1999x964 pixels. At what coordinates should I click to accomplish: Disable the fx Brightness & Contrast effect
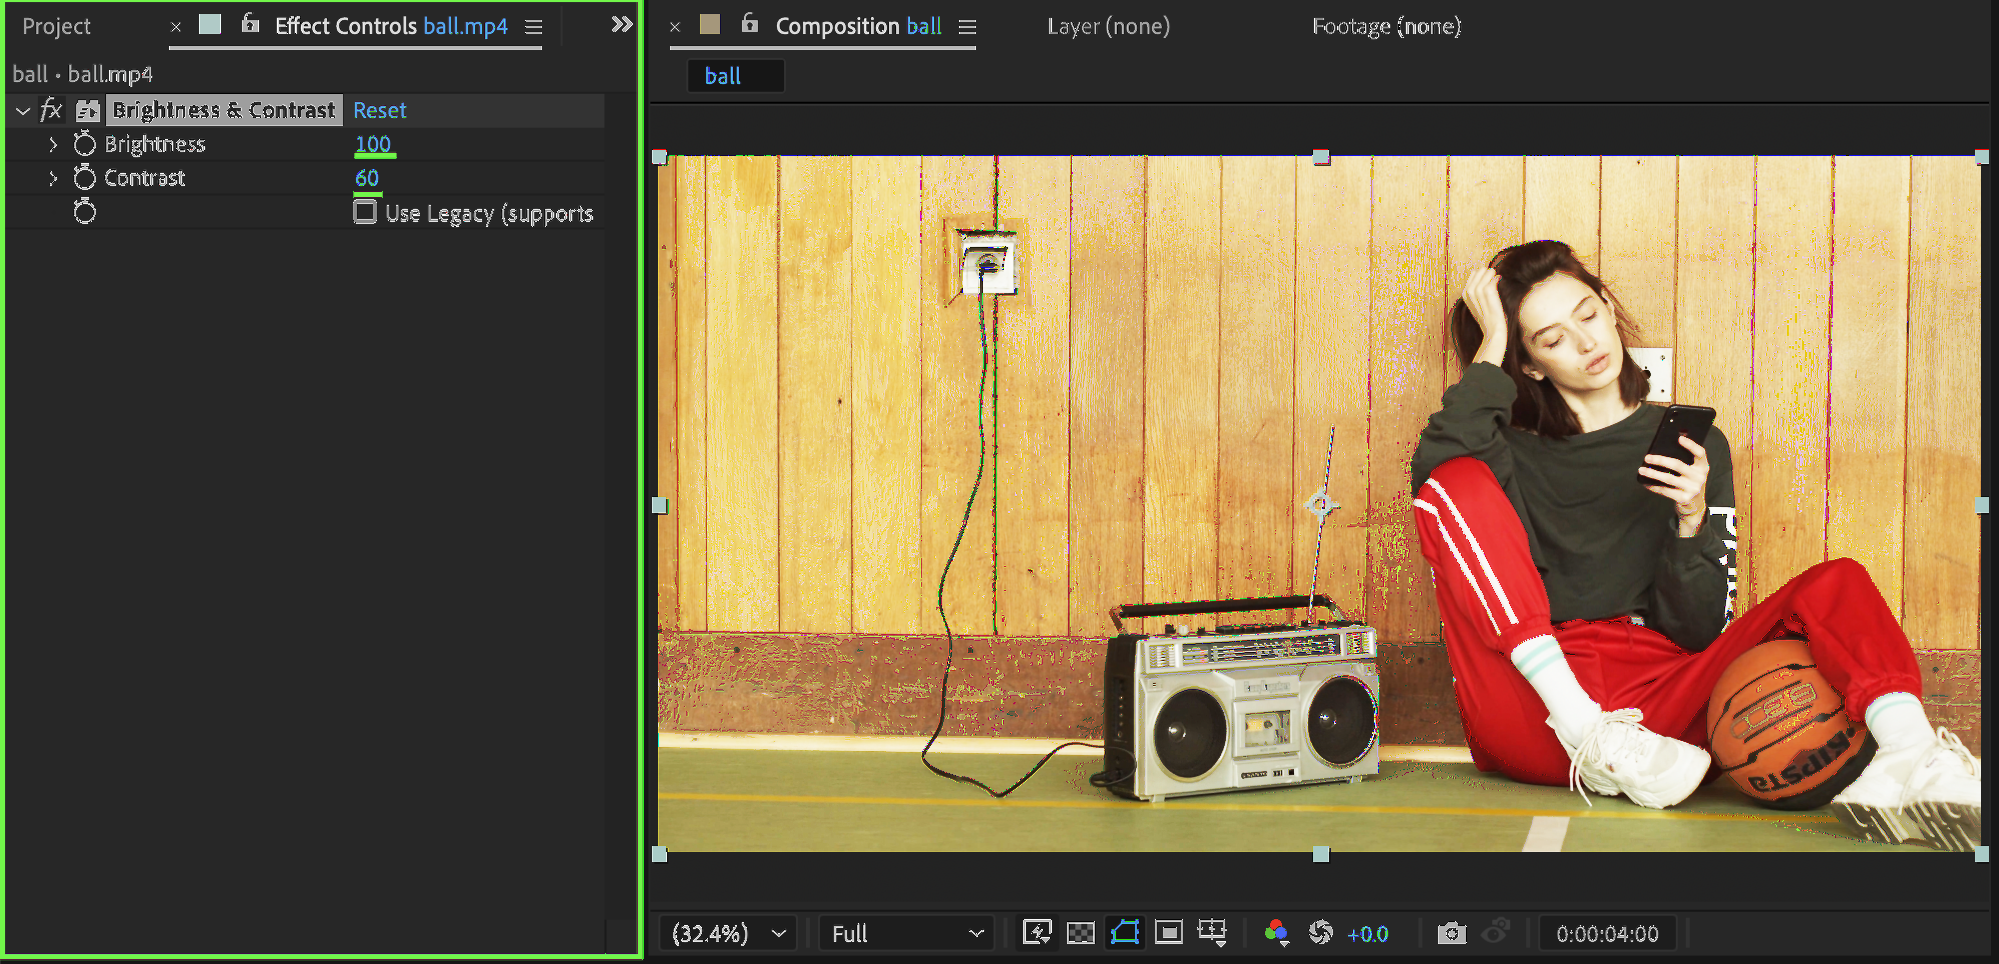pos(51,110)
